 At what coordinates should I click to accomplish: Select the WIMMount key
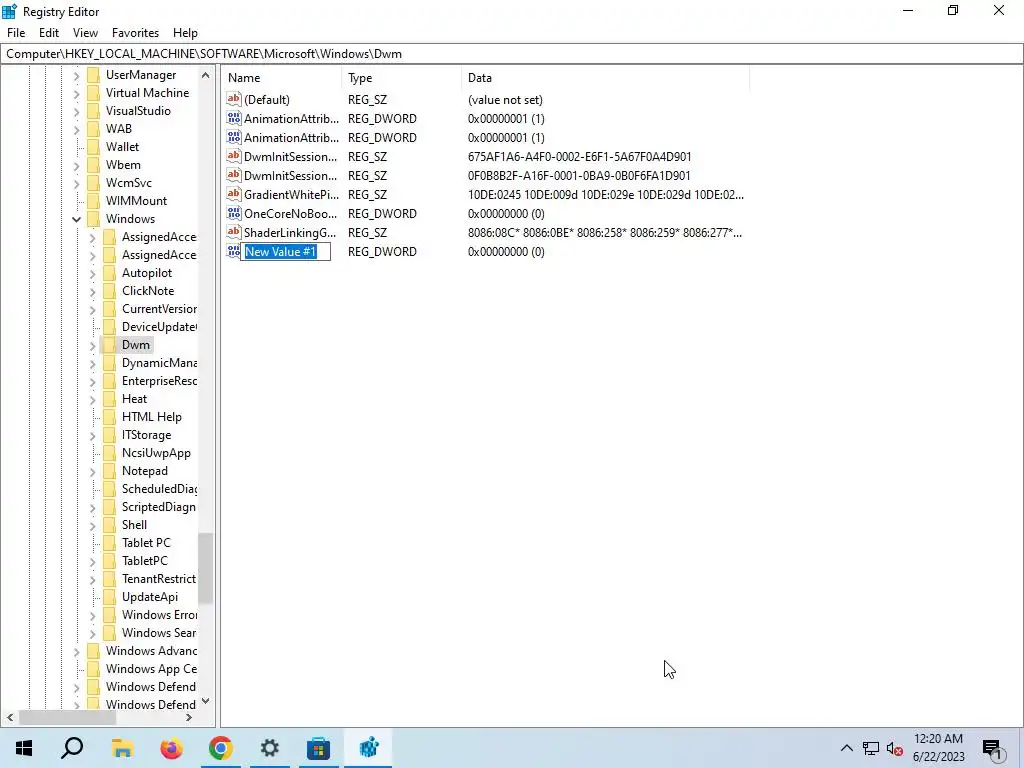[x=136, y=200]
